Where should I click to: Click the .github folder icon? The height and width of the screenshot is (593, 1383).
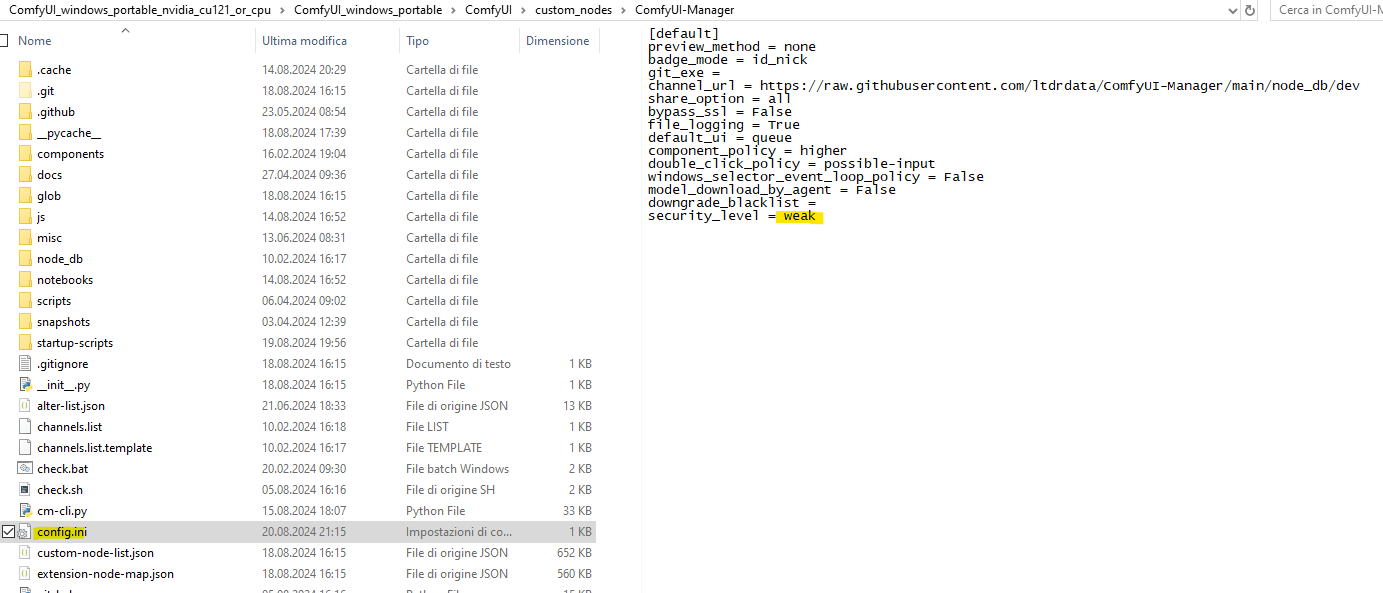point(25,112)
